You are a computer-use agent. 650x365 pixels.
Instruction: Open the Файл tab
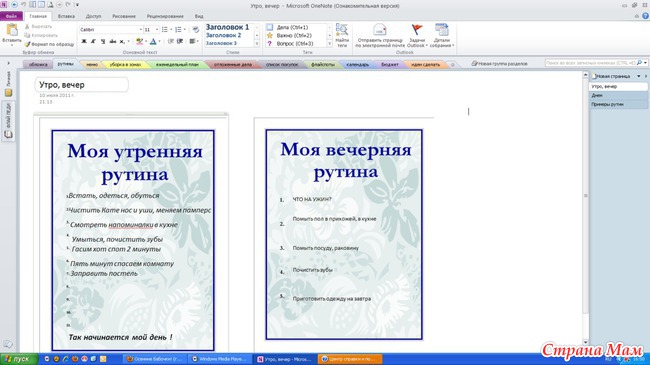(12, 16)
